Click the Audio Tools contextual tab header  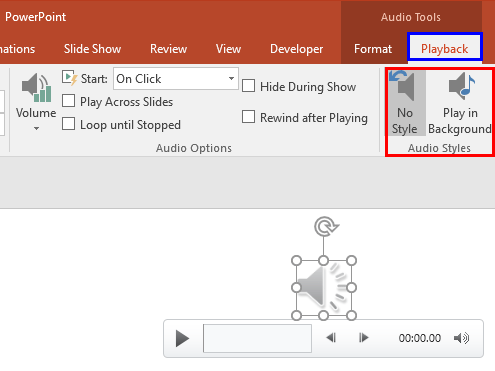411,17
